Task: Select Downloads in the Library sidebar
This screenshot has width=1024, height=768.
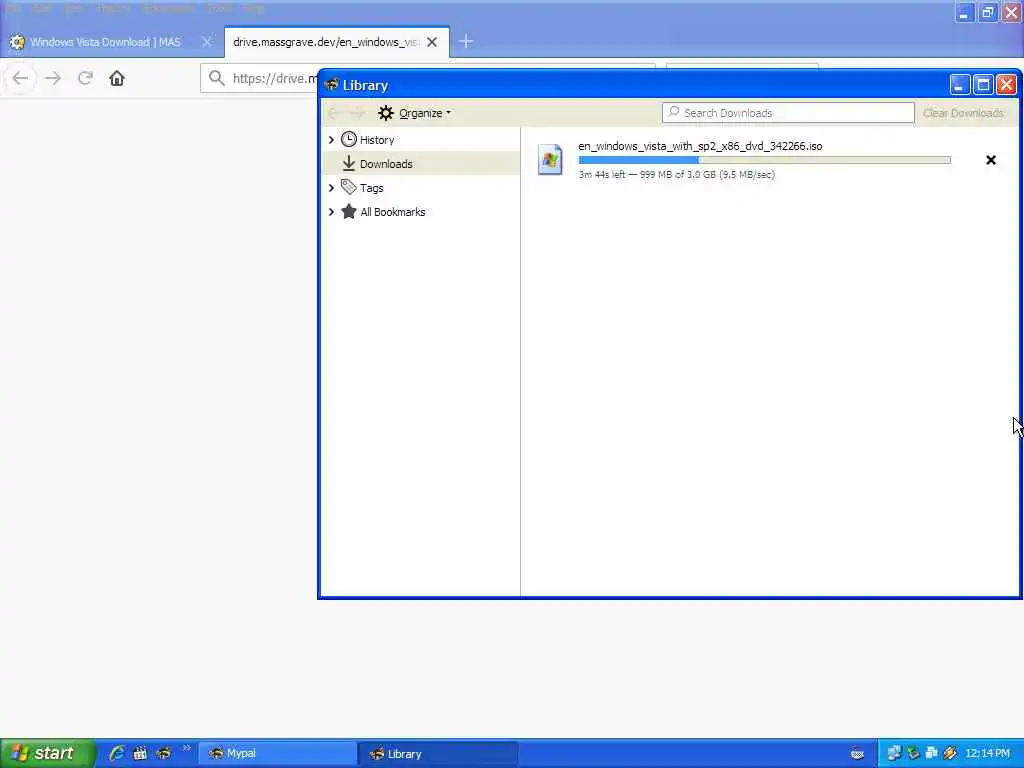Action: click(386, 164)
